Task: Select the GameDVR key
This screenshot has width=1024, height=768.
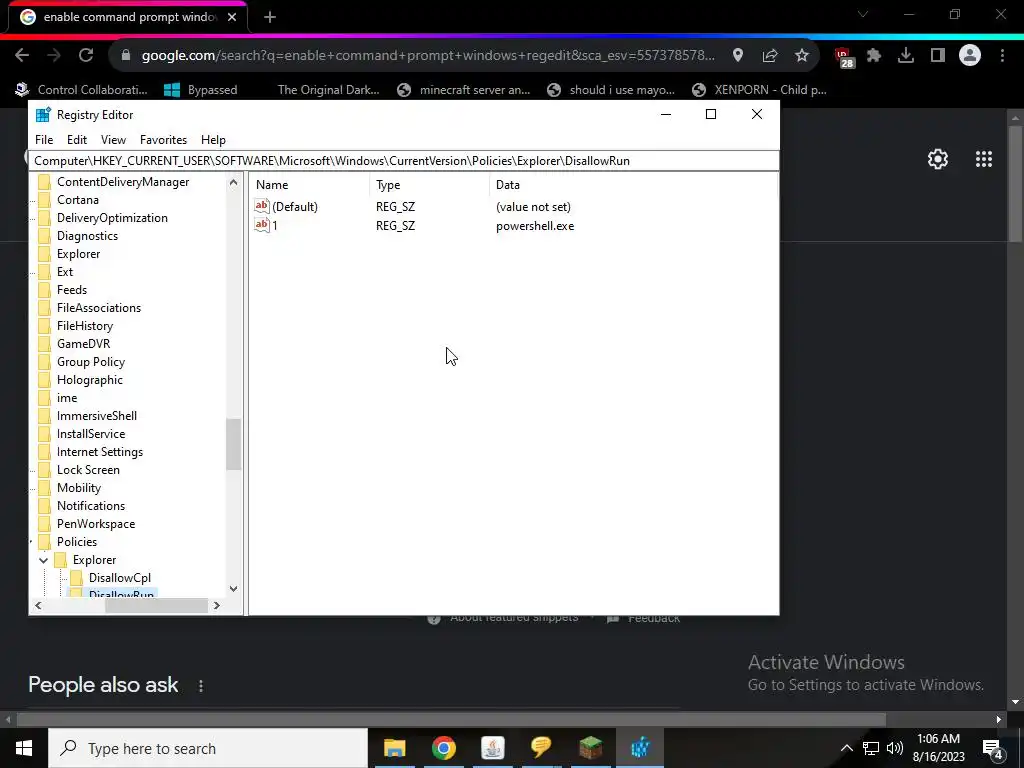Action: click(83, 344)
